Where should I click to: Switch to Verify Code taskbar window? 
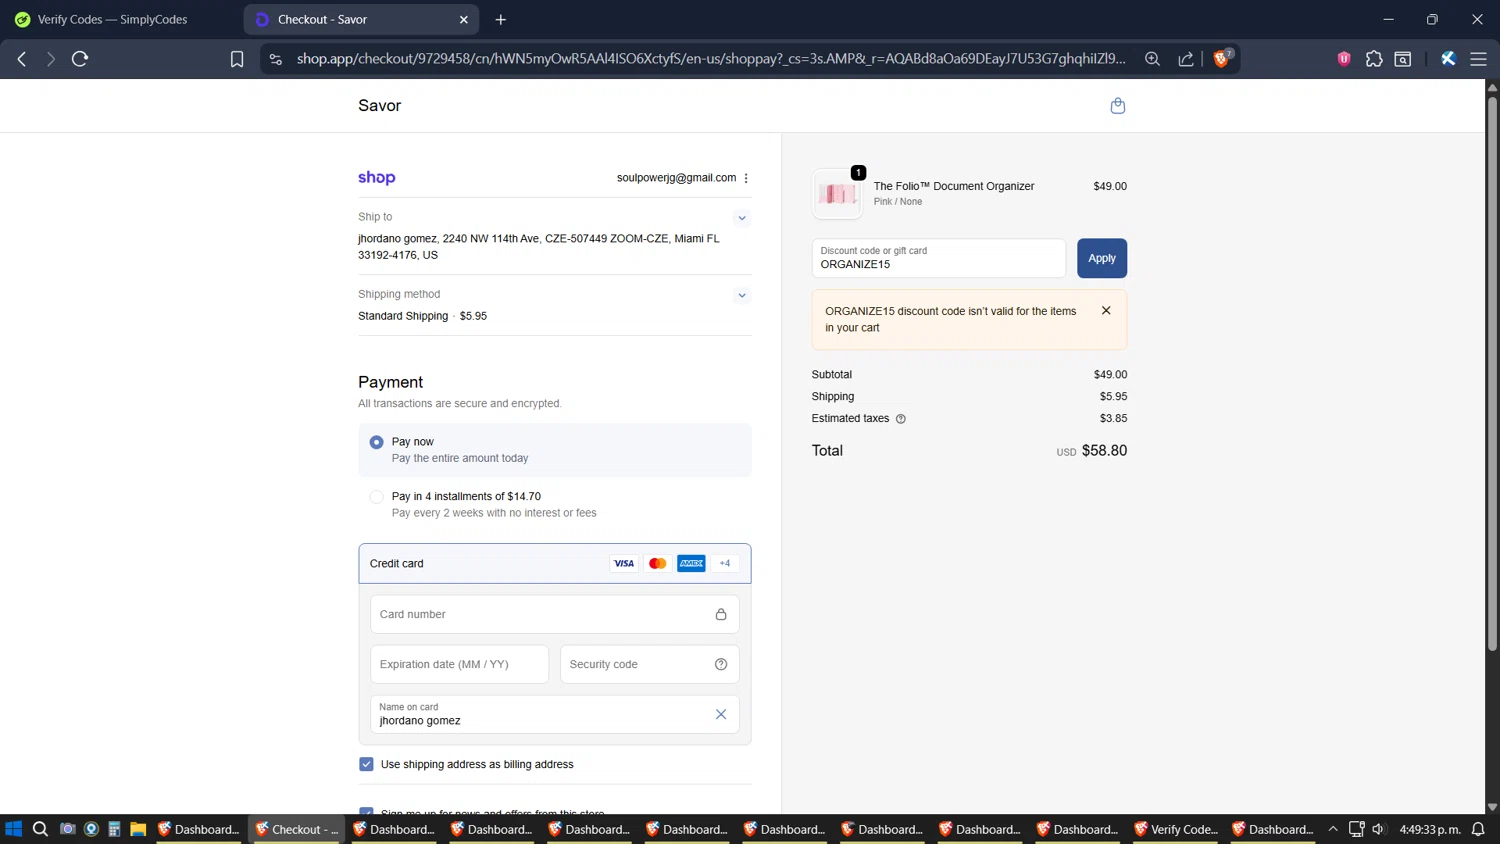coord(1176,829)
